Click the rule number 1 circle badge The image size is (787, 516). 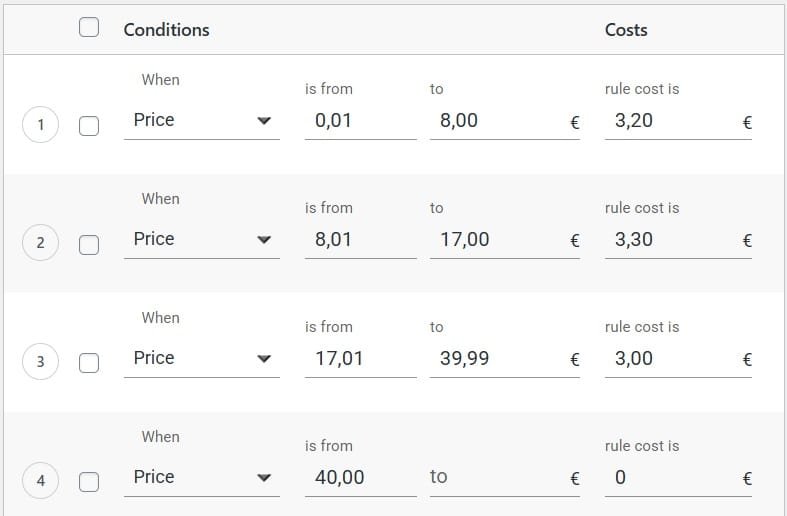(x=40, y=125)
